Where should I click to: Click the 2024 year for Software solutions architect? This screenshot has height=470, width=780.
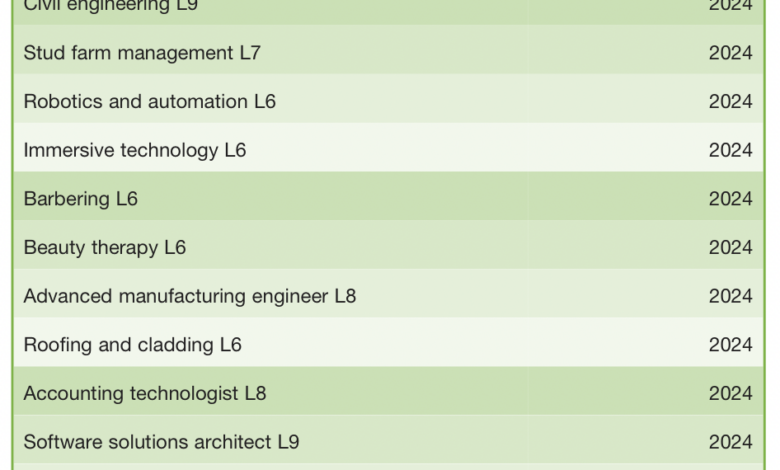(730, 442)
